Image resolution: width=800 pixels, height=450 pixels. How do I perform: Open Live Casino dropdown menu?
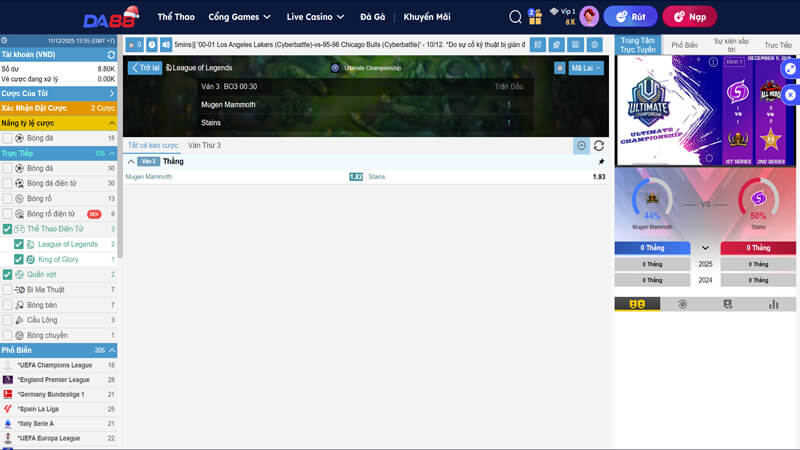[x=315, y=17]
